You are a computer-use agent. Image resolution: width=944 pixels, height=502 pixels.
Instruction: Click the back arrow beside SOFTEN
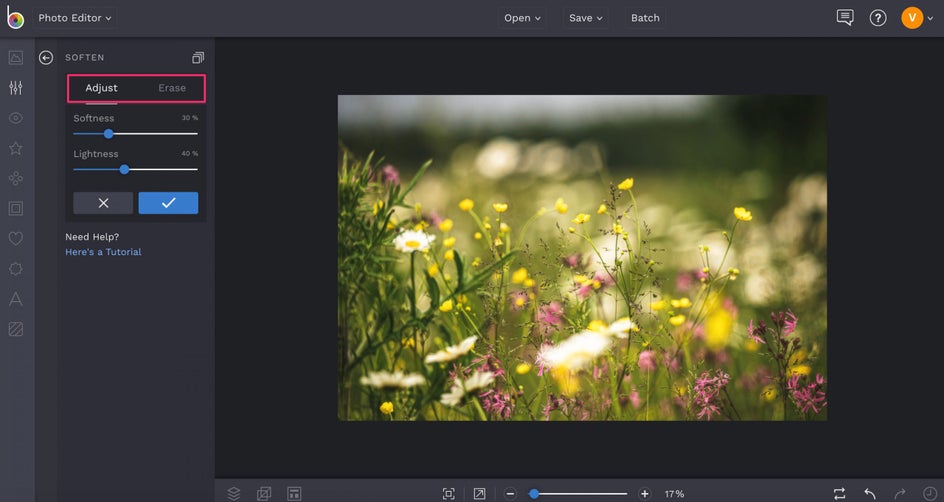46,58
